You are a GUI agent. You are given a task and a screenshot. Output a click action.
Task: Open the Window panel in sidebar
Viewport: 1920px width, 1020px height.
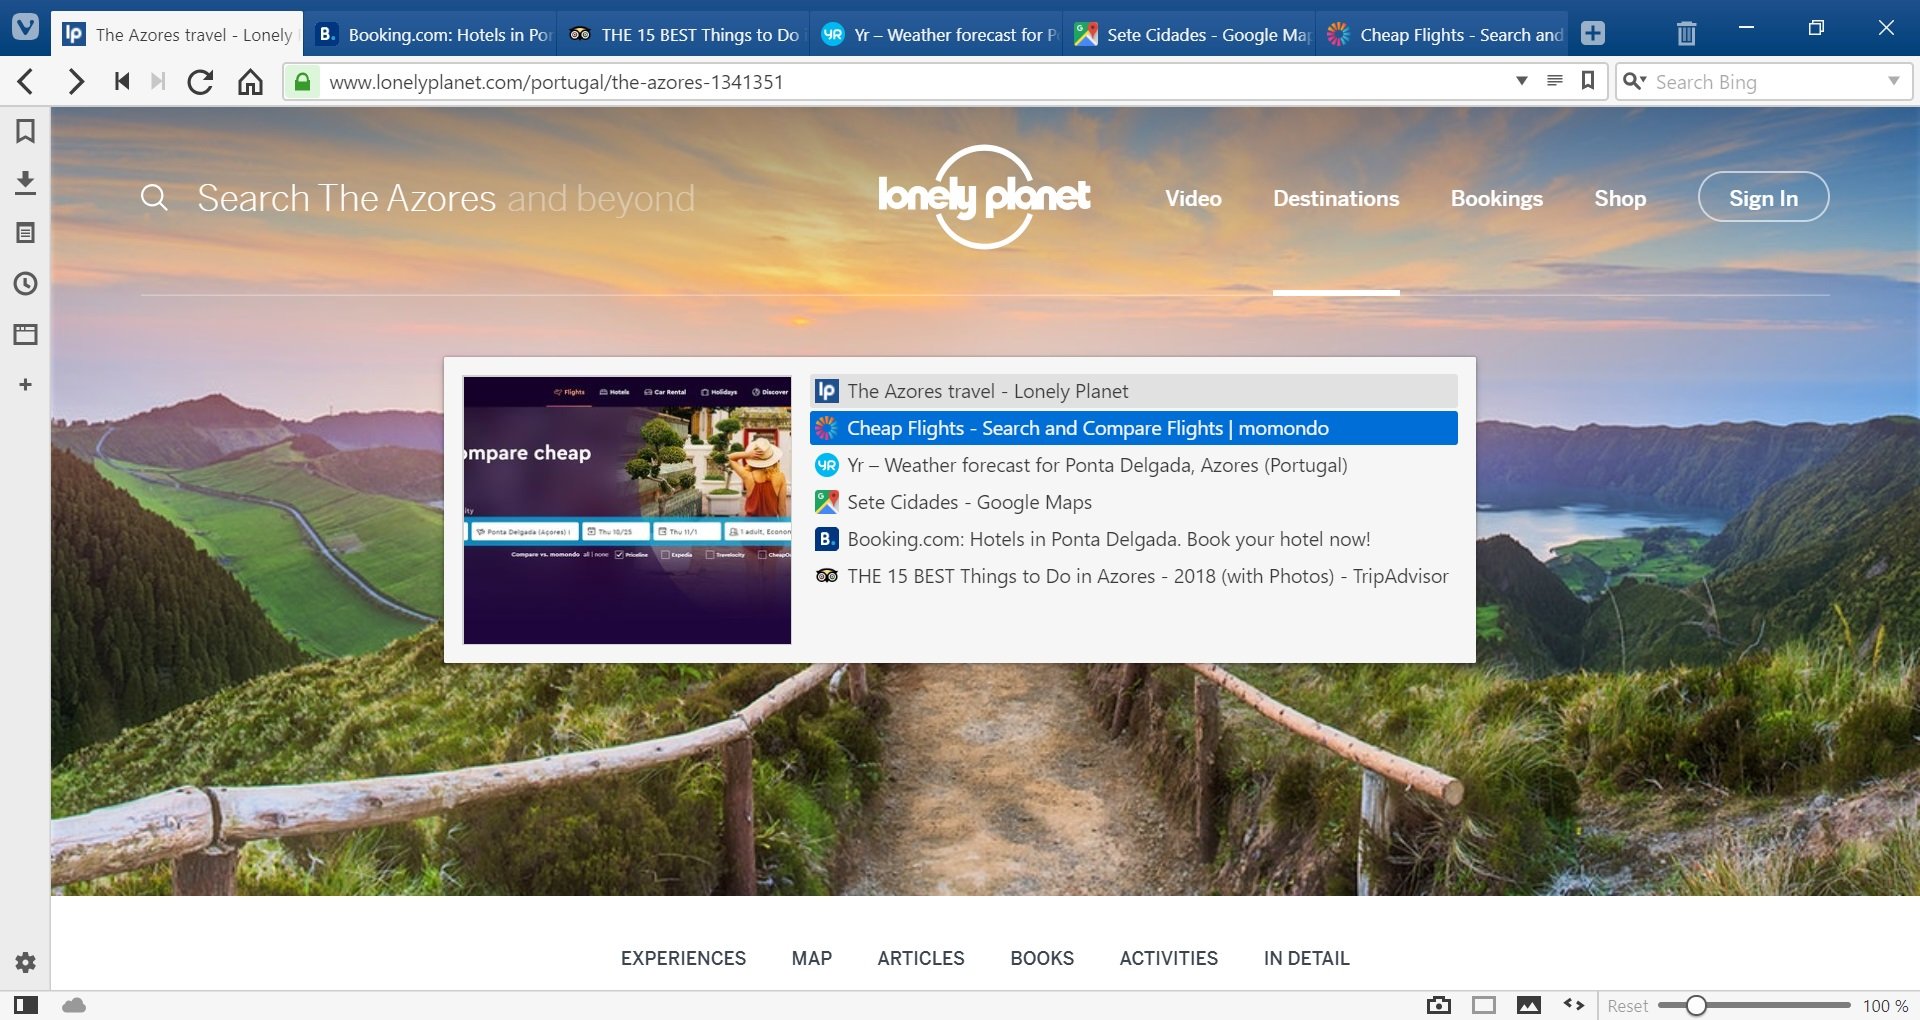[25, 334]
